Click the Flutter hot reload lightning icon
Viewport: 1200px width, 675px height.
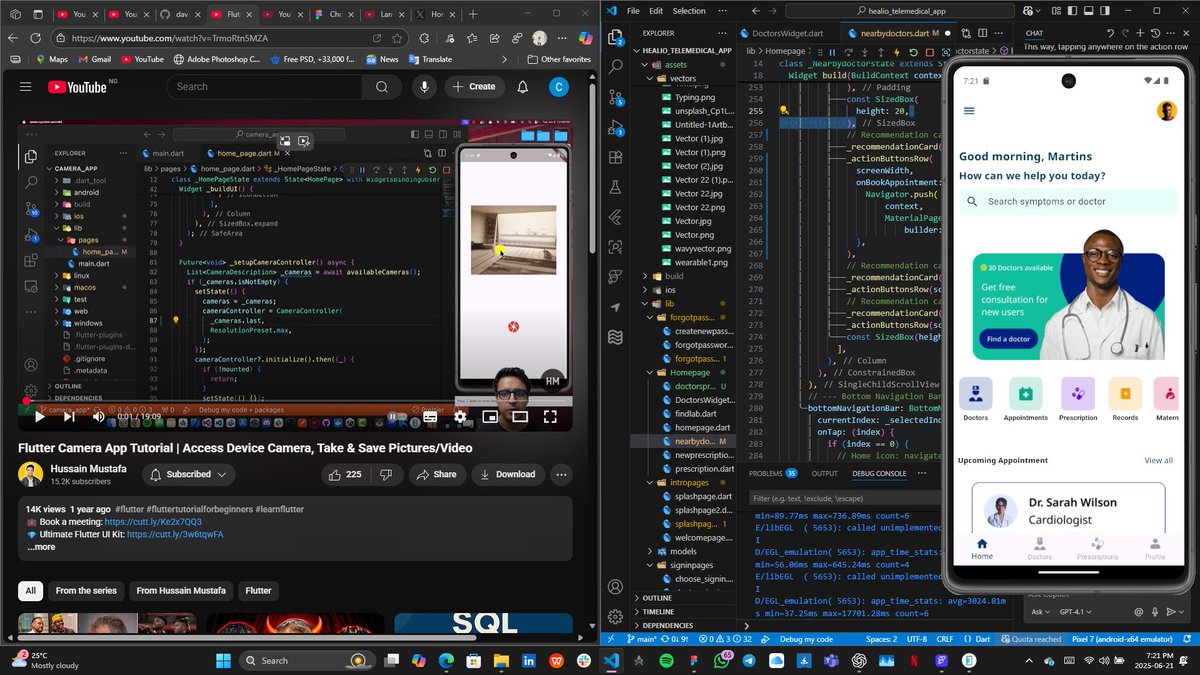click(x=897, y=52)
